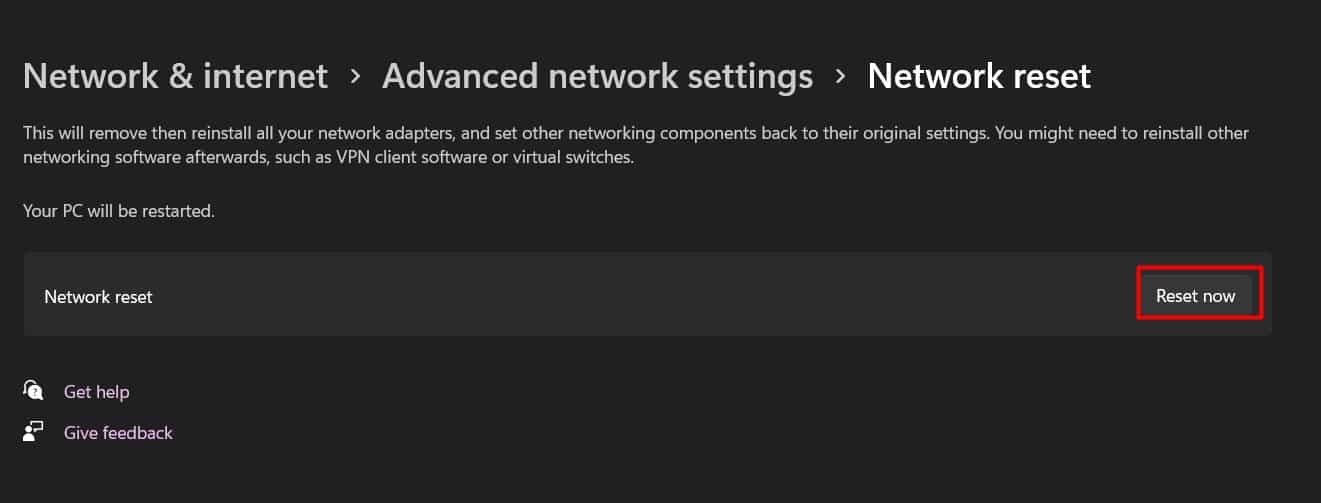Viewport: 1321px width, 503px height.
Task: Click the Network reset page heading
Action: pos(979,76)
